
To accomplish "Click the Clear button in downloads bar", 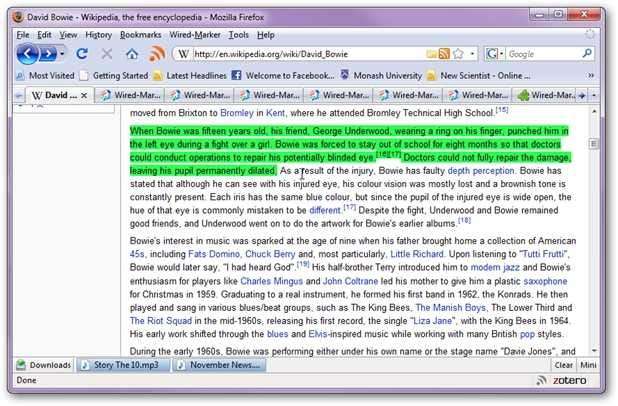I will 563,365.
